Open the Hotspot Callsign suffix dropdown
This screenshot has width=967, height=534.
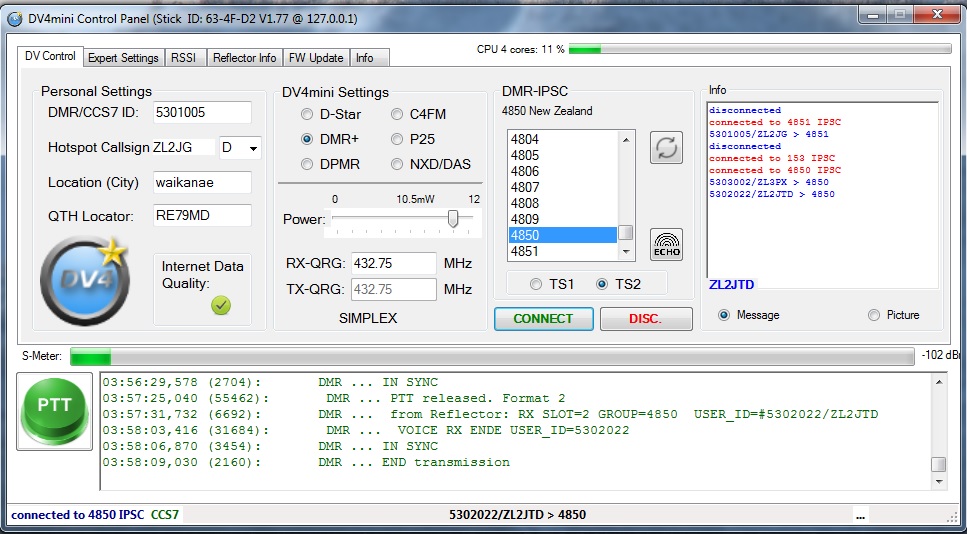click(253, 149)
